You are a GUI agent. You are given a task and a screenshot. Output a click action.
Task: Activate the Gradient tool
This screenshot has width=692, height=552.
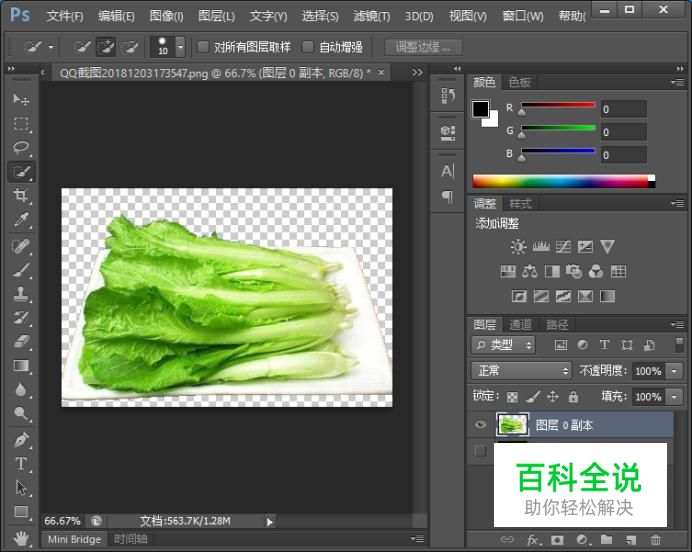[21, 367]
